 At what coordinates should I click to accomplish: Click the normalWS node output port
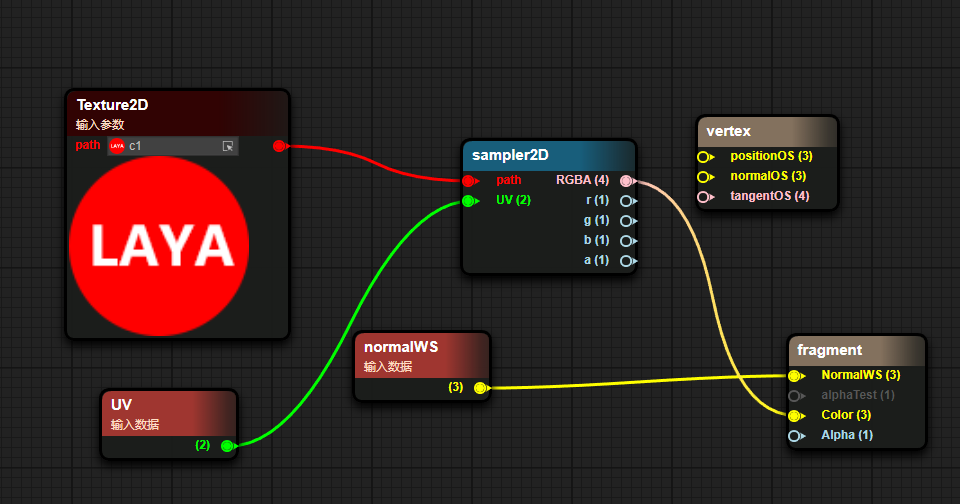(480, 388)
